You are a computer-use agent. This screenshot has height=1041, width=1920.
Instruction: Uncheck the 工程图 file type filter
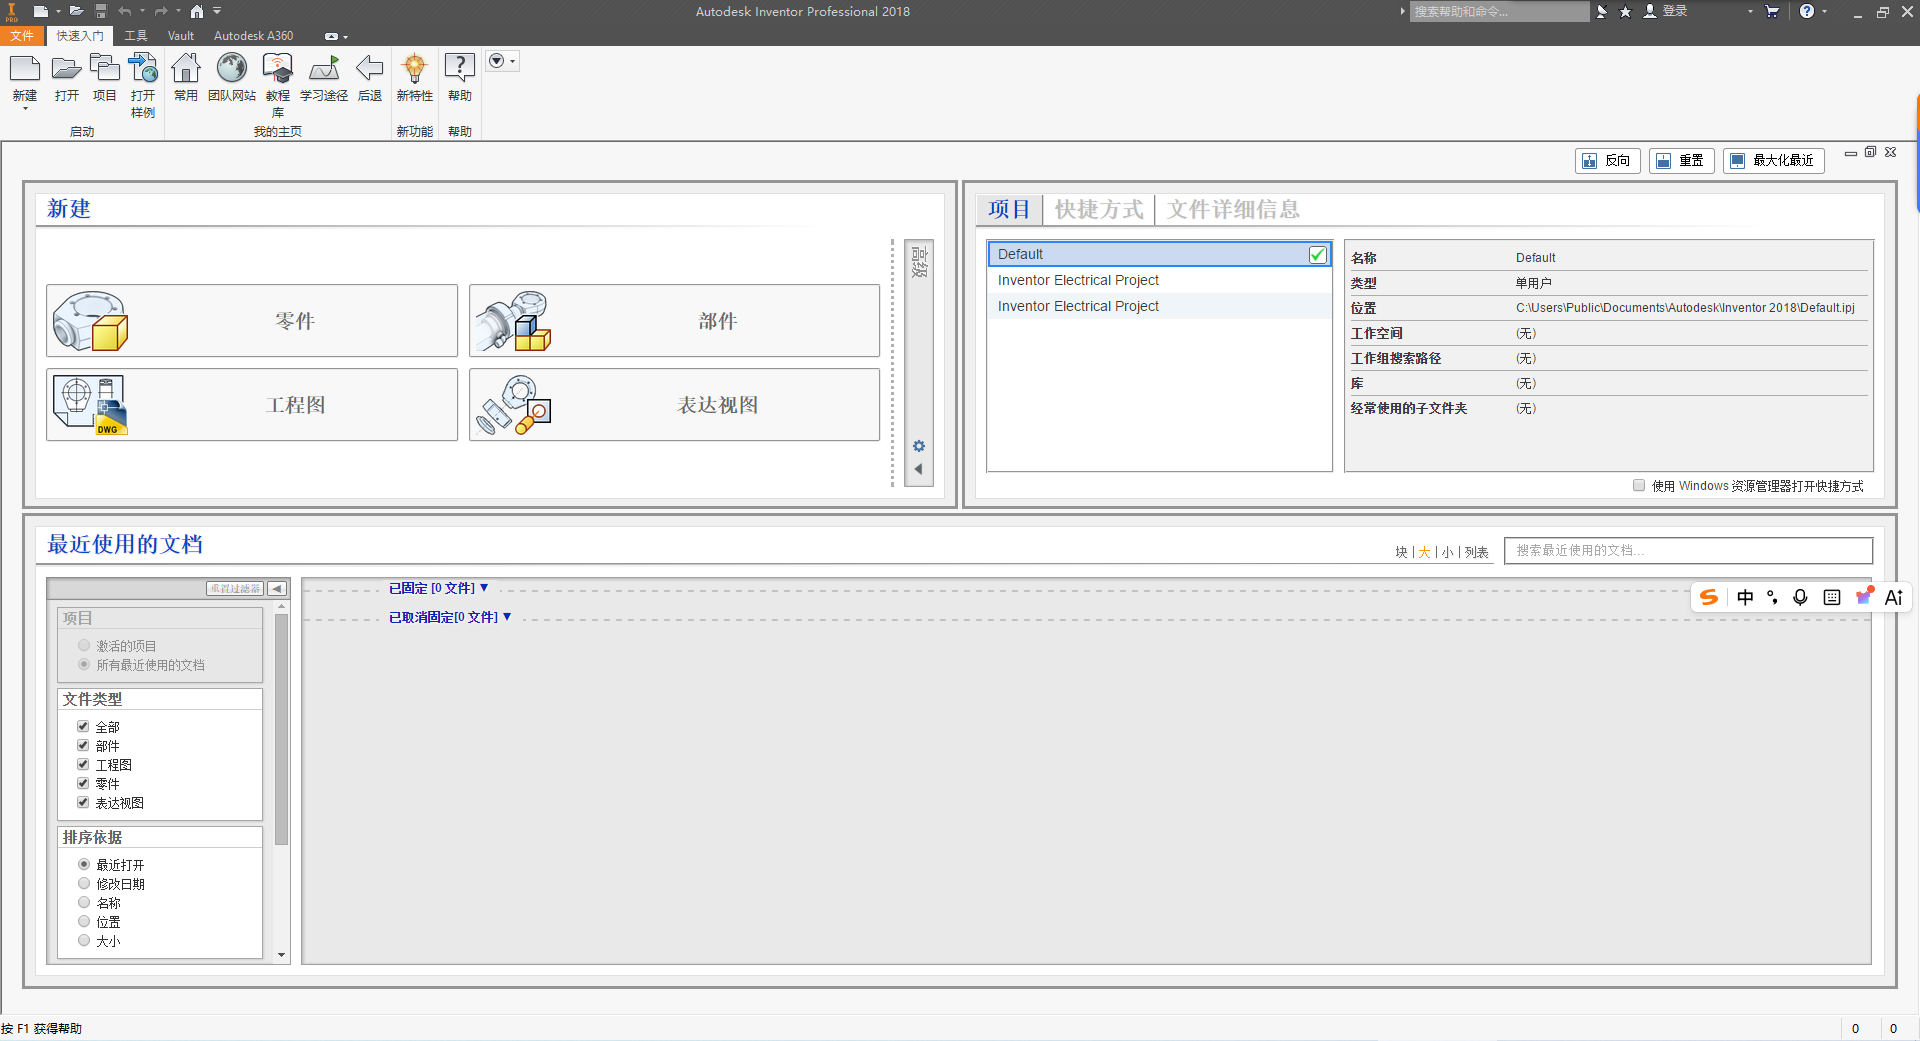click(x=84, y=763)
